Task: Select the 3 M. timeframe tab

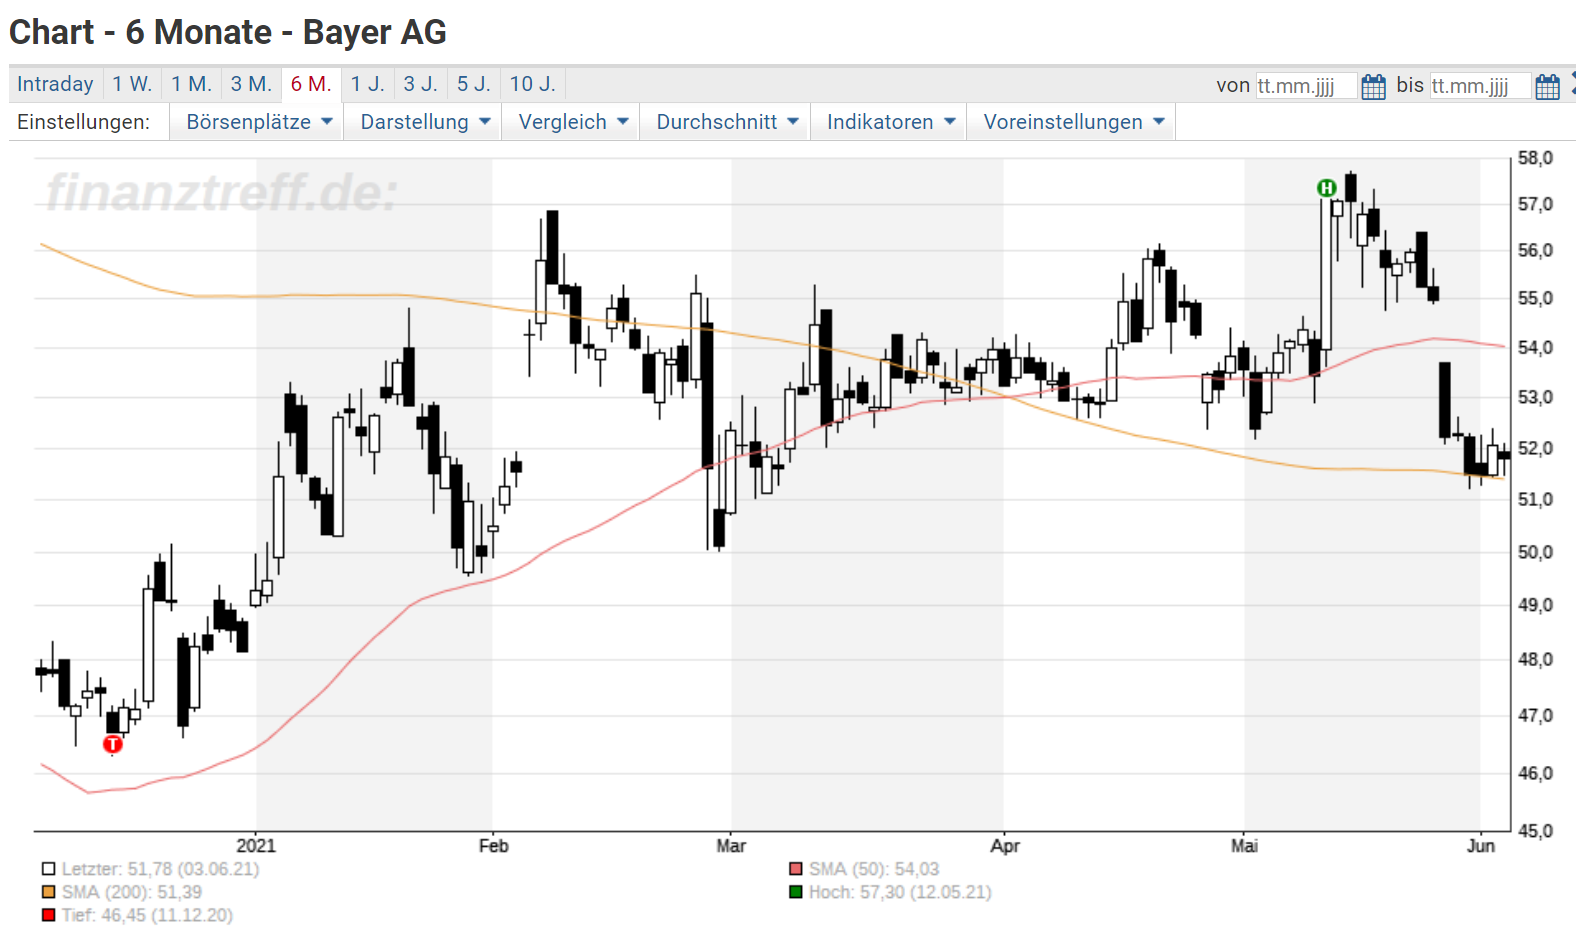Action: pyautogui.click(x=251, y=84)
